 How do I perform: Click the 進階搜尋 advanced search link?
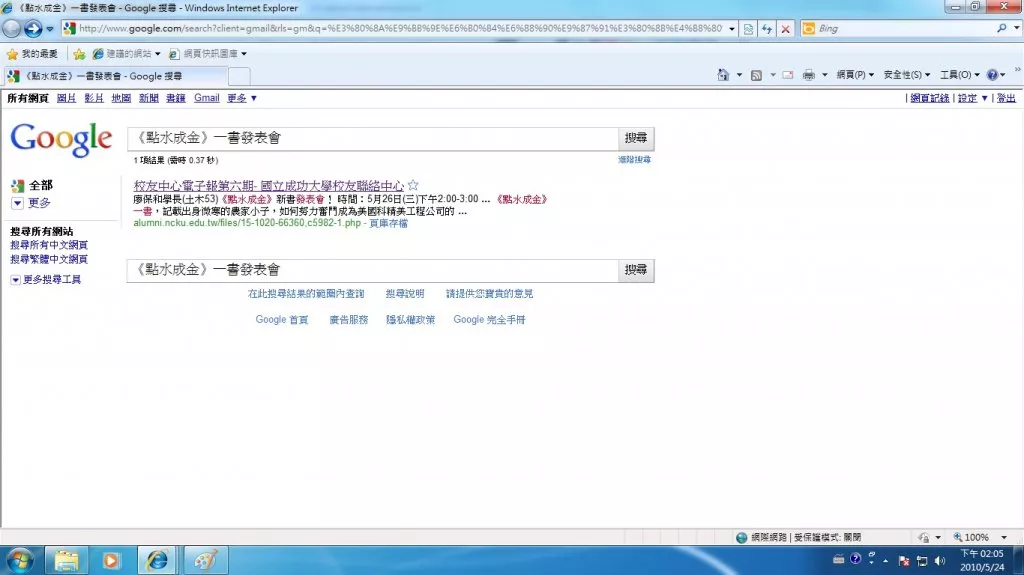634,159
